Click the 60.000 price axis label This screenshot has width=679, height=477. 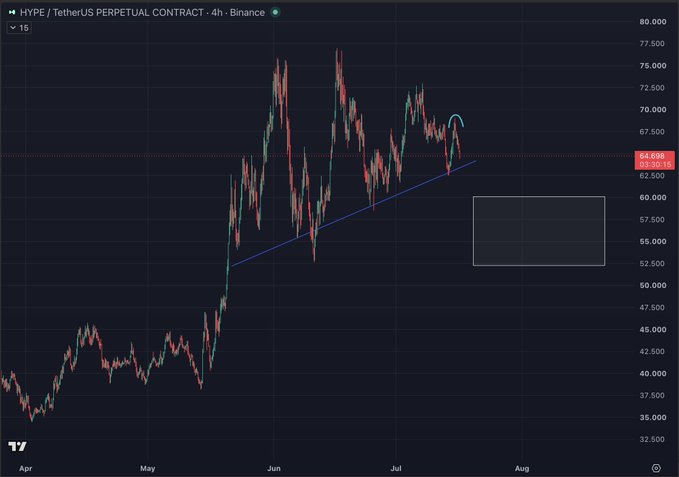[x=653, y=197]
